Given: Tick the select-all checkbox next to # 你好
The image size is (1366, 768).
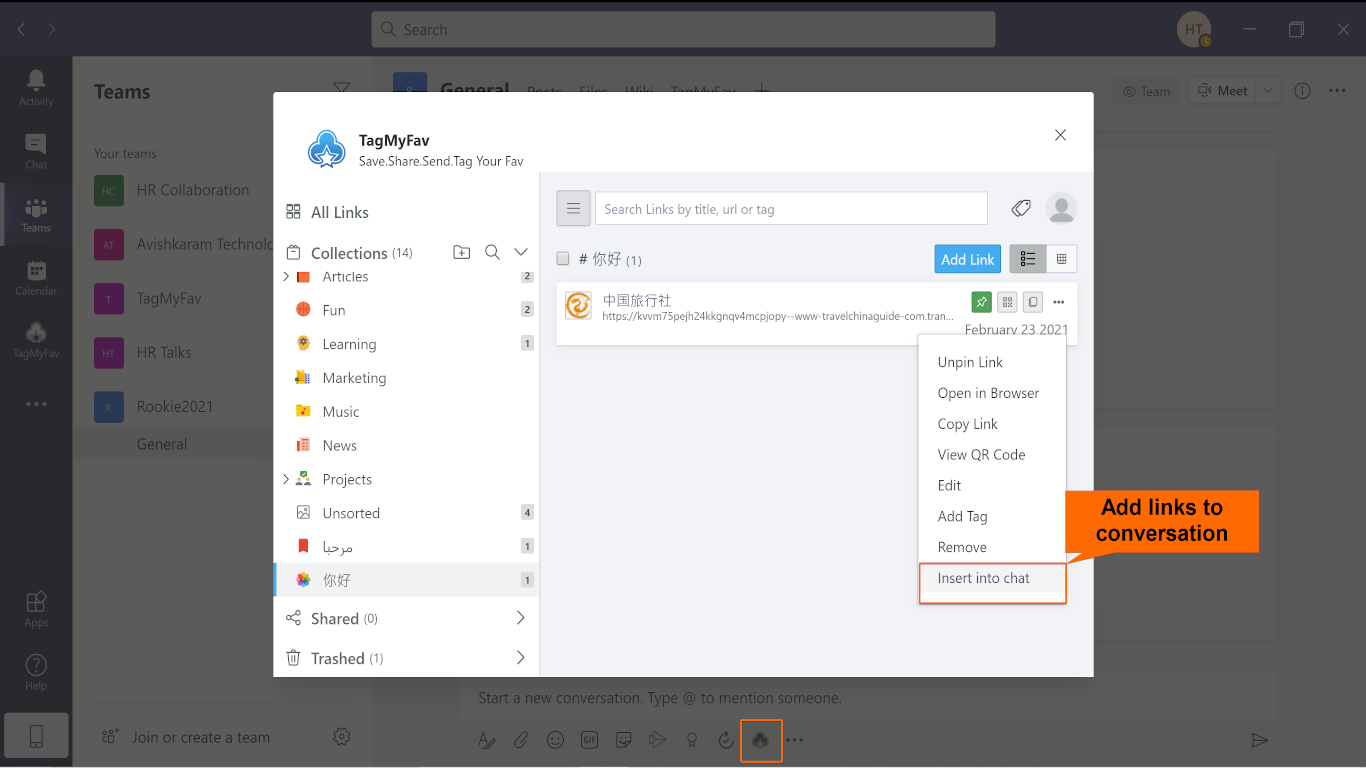Looking at the screenshot, I should click(x=563, y=258).
